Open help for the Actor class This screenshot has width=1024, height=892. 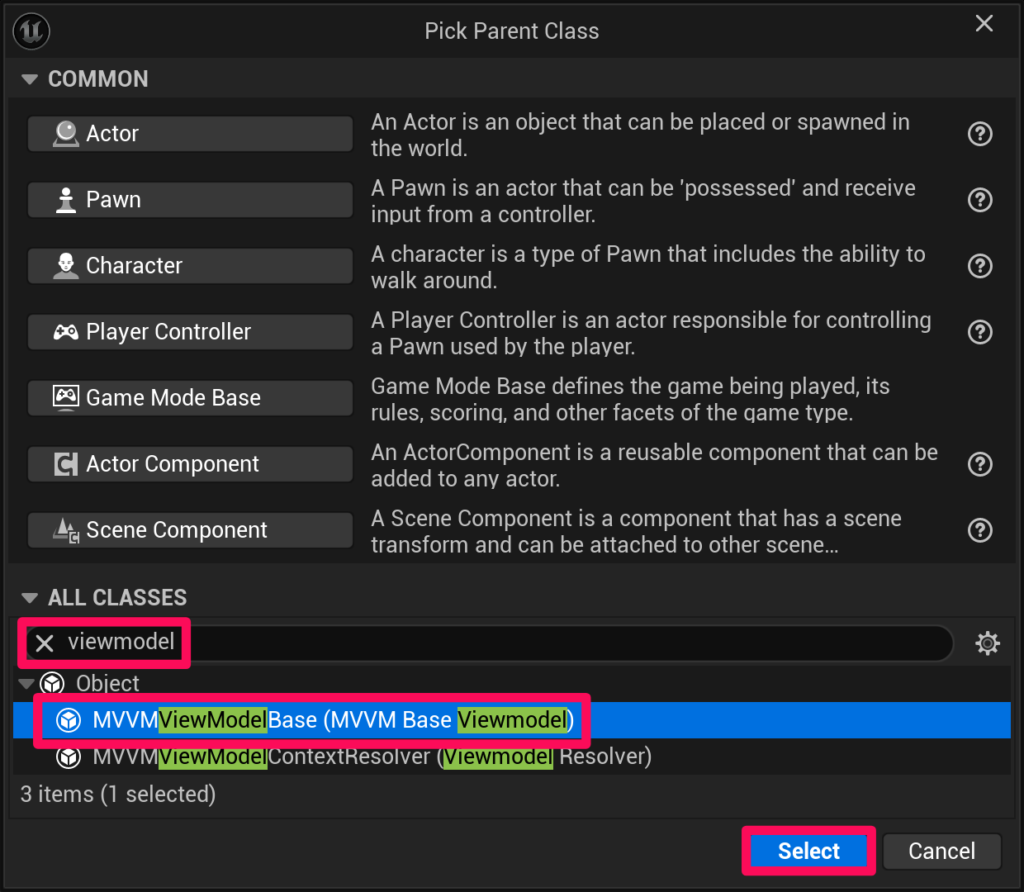point(980,134)
